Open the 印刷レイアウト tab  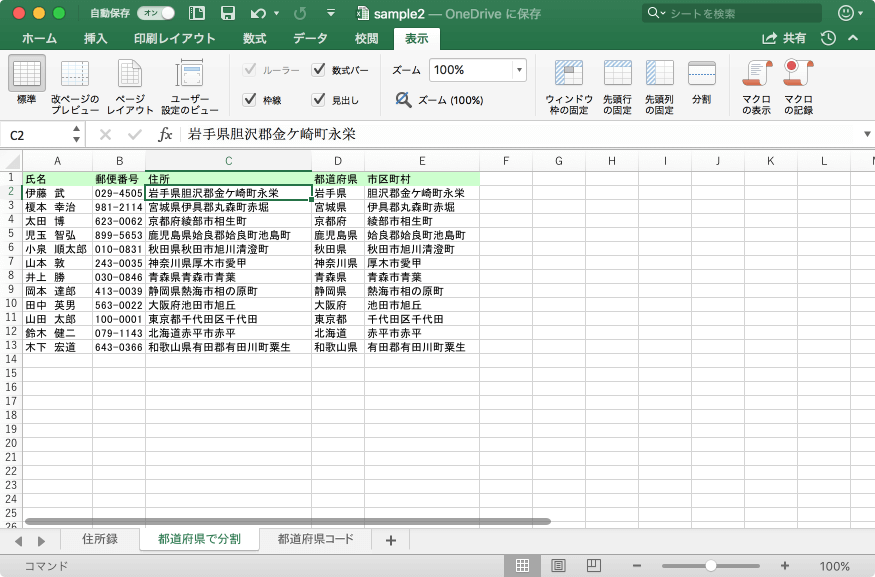(175, 38)
